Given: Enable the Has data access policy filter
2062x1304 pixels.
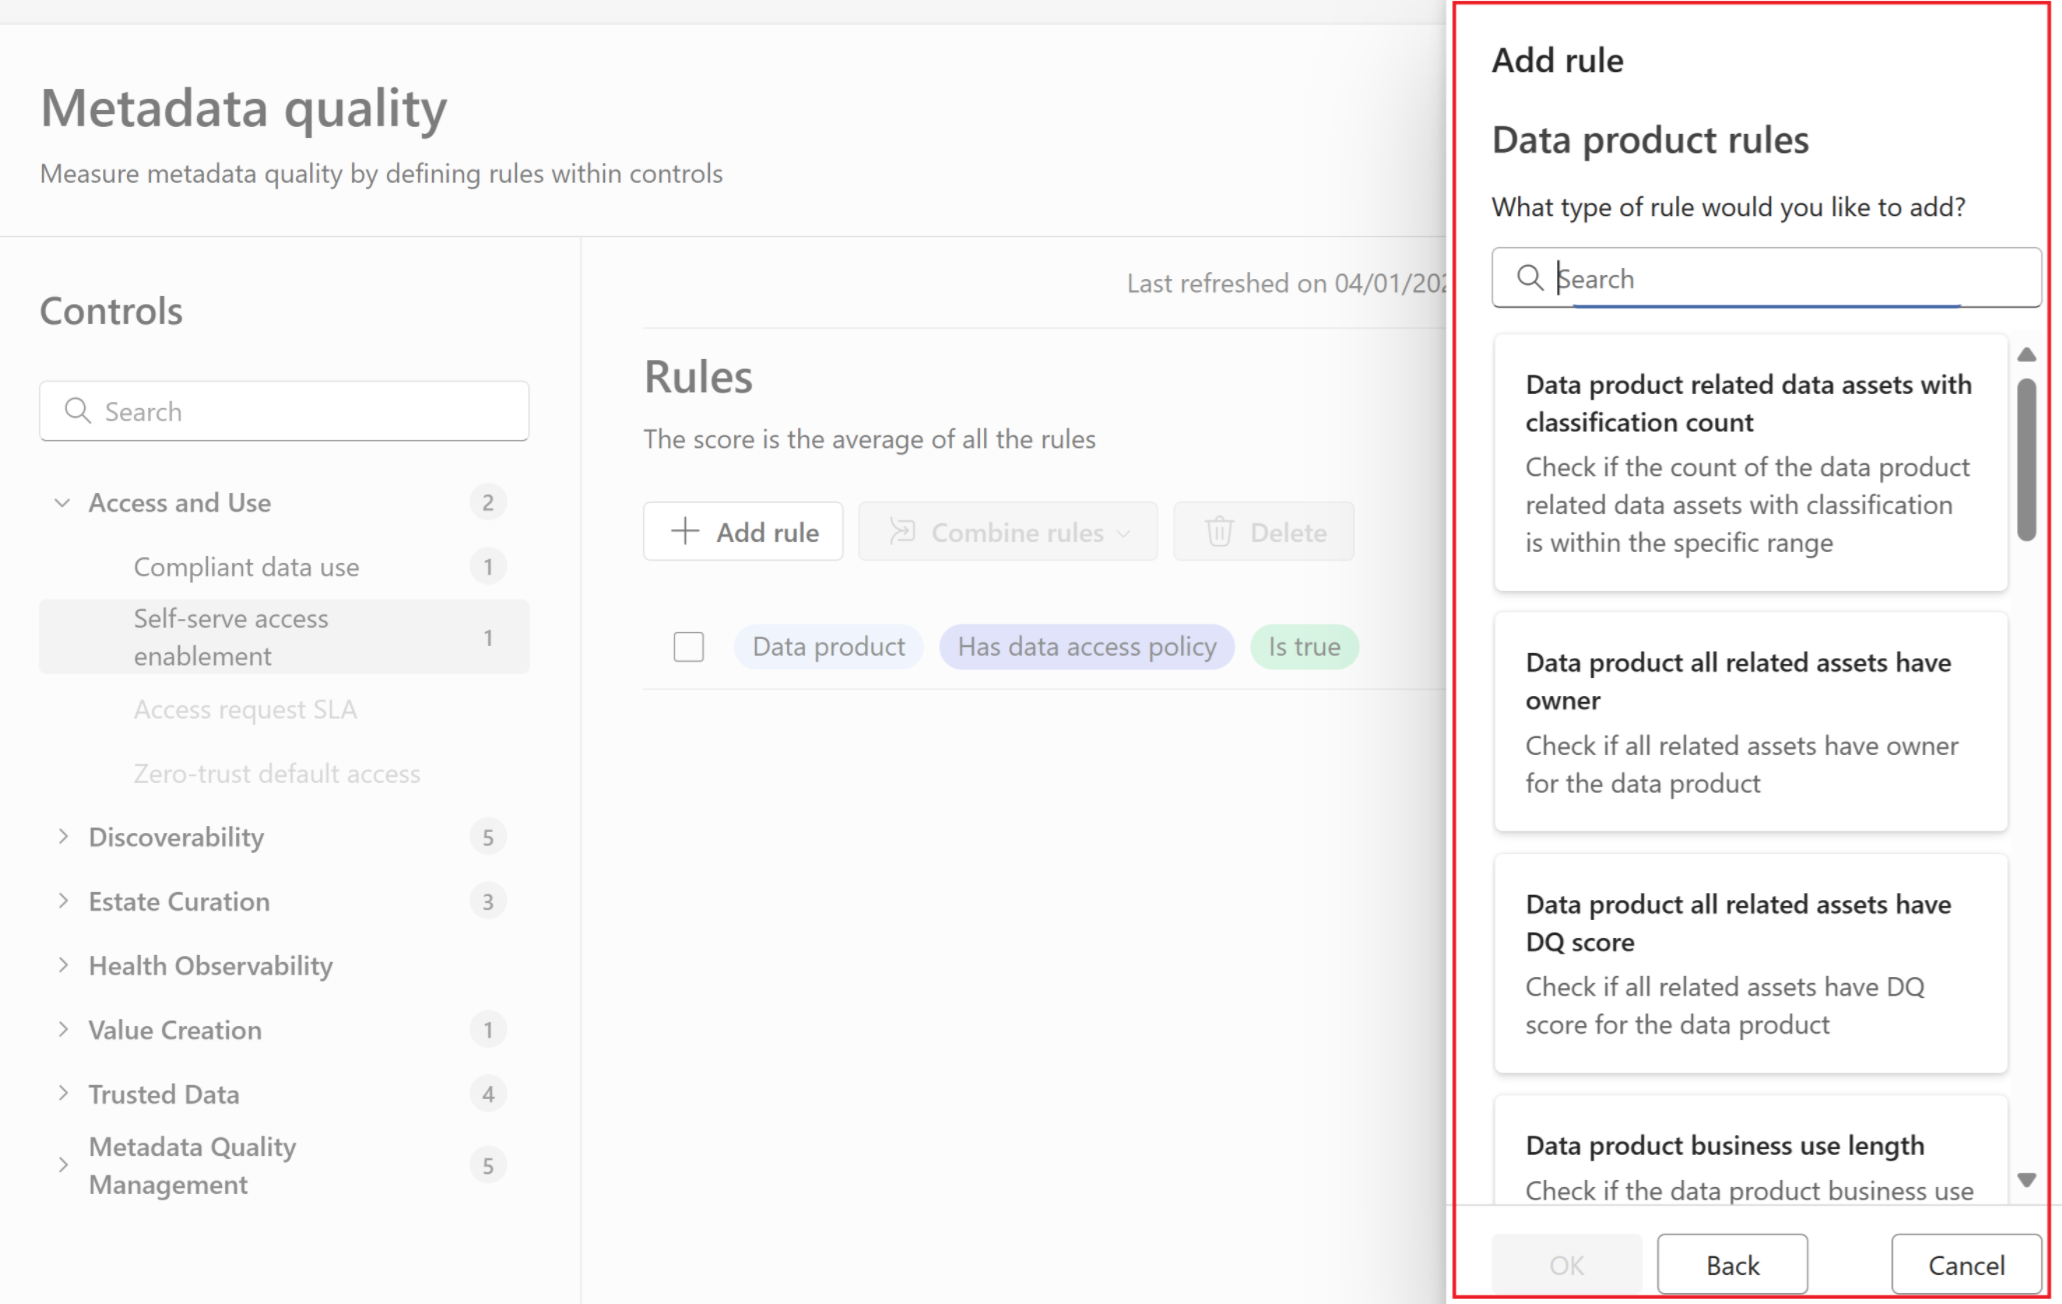Looking at the screenshot, I should coord(1087,646).
